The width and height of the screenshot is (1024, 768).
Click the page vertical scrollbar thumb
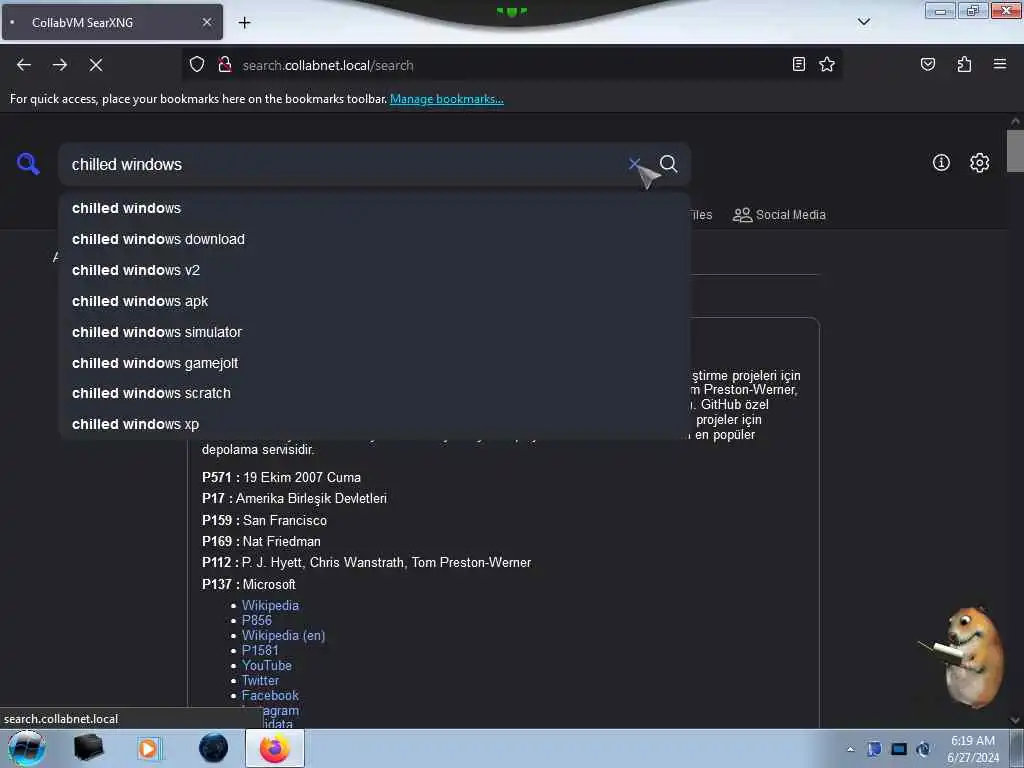[1015, 151]
